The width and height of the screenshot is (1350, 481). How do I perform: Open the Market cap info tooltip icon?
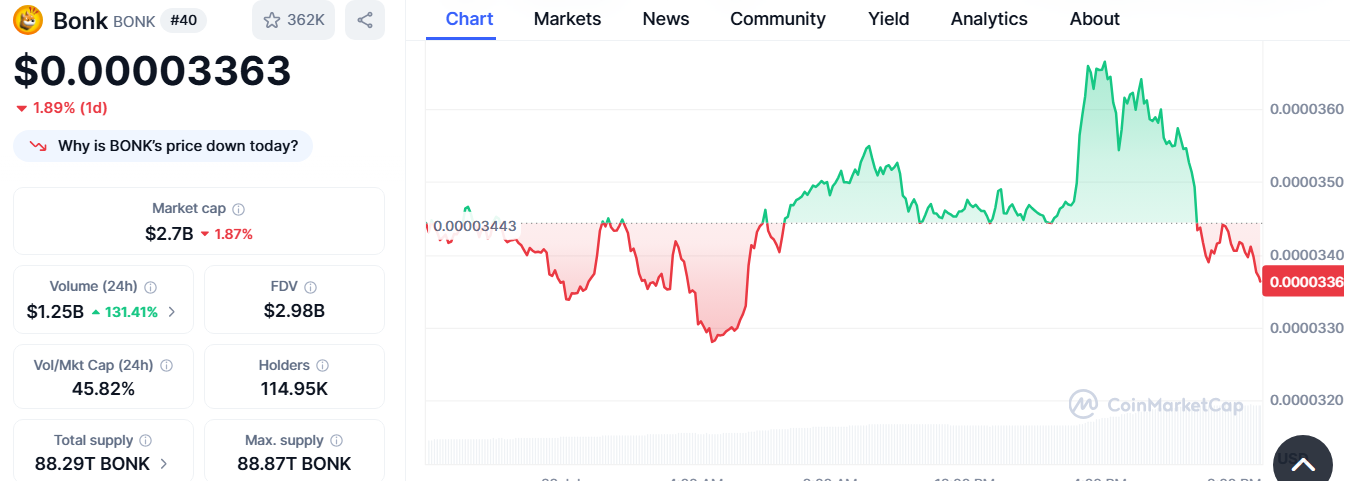click(x=238, y=209)
